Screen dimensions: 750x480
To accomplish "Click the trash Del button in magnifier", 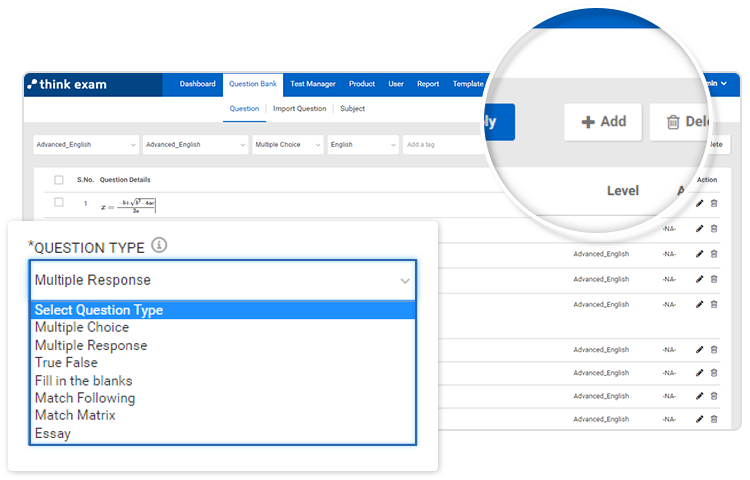I will pos(679,122).
